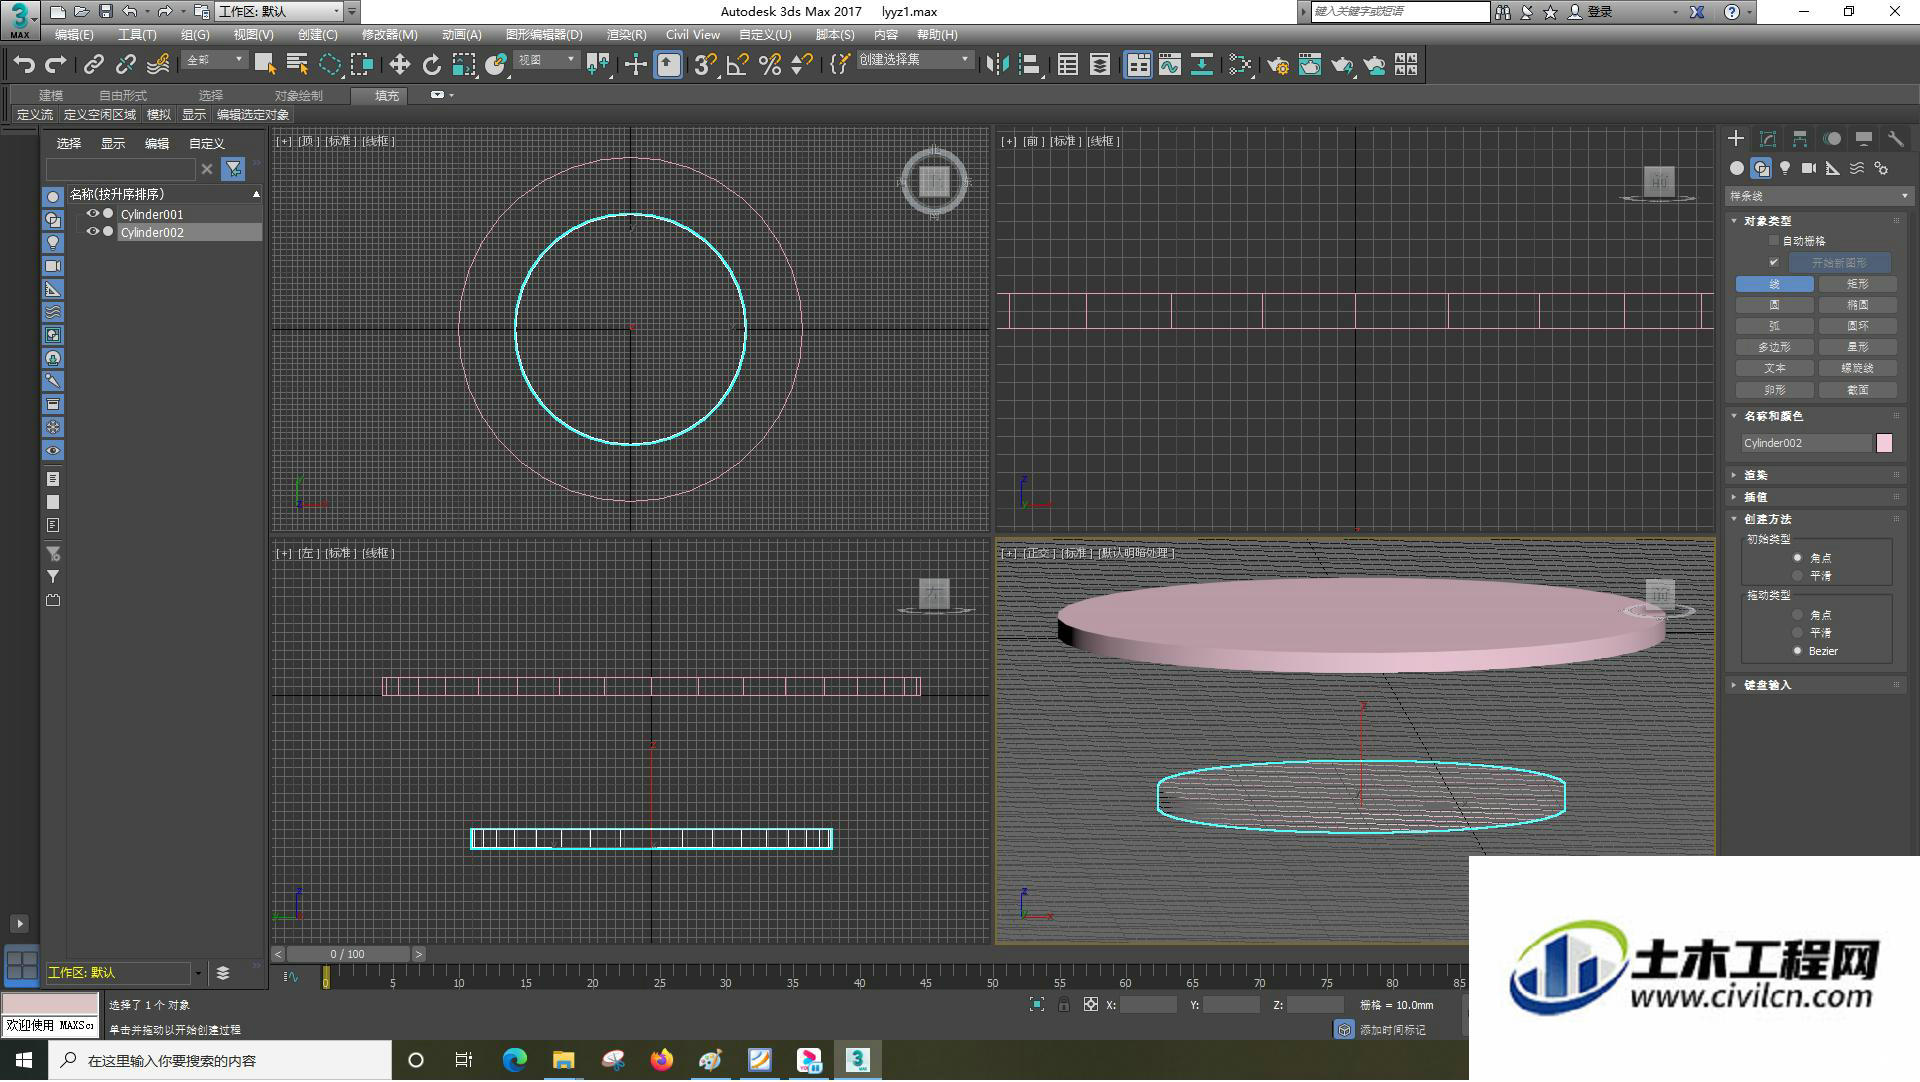Activate the Select and Scale tool
Screen dimensions: 1920x1082
464,65
